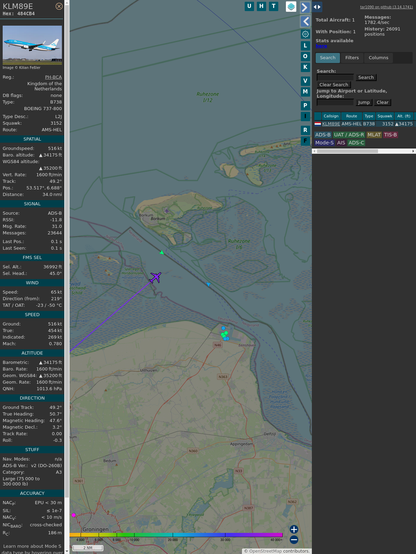Click the U map toggle button
Viewport: 416px width, 554px height.
(x=249, y=6)
